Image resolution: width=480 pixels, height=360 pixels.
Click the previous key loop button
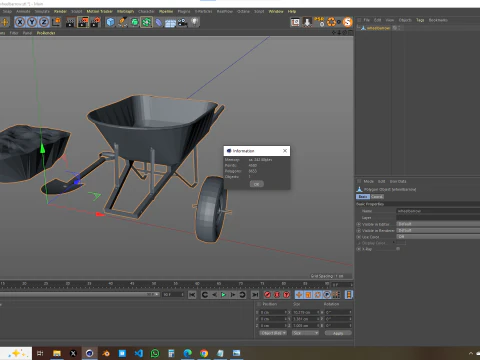(x=205, y=295)
